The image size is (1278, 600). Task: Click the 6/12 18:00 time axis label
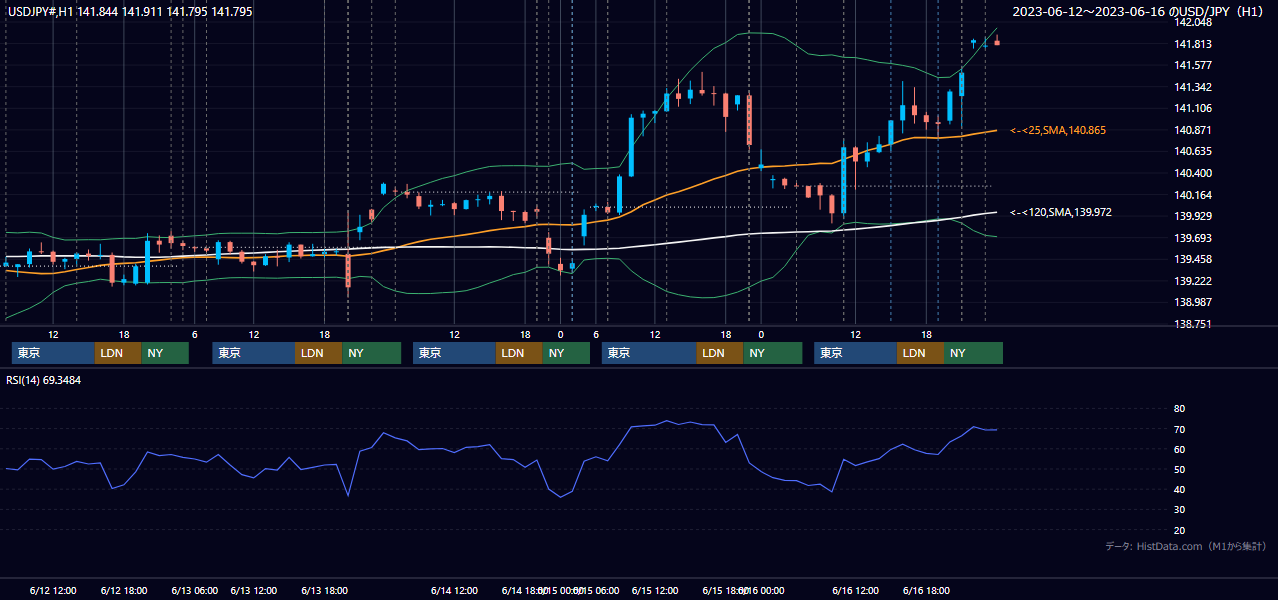(124, 590)
